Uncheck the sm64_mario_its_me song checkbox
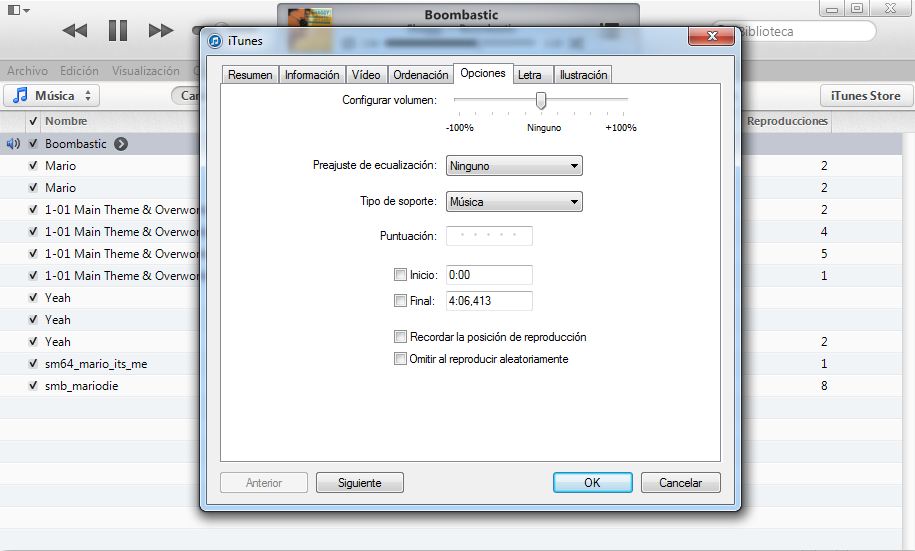This screenshot has width=915, height=551. 33,364
